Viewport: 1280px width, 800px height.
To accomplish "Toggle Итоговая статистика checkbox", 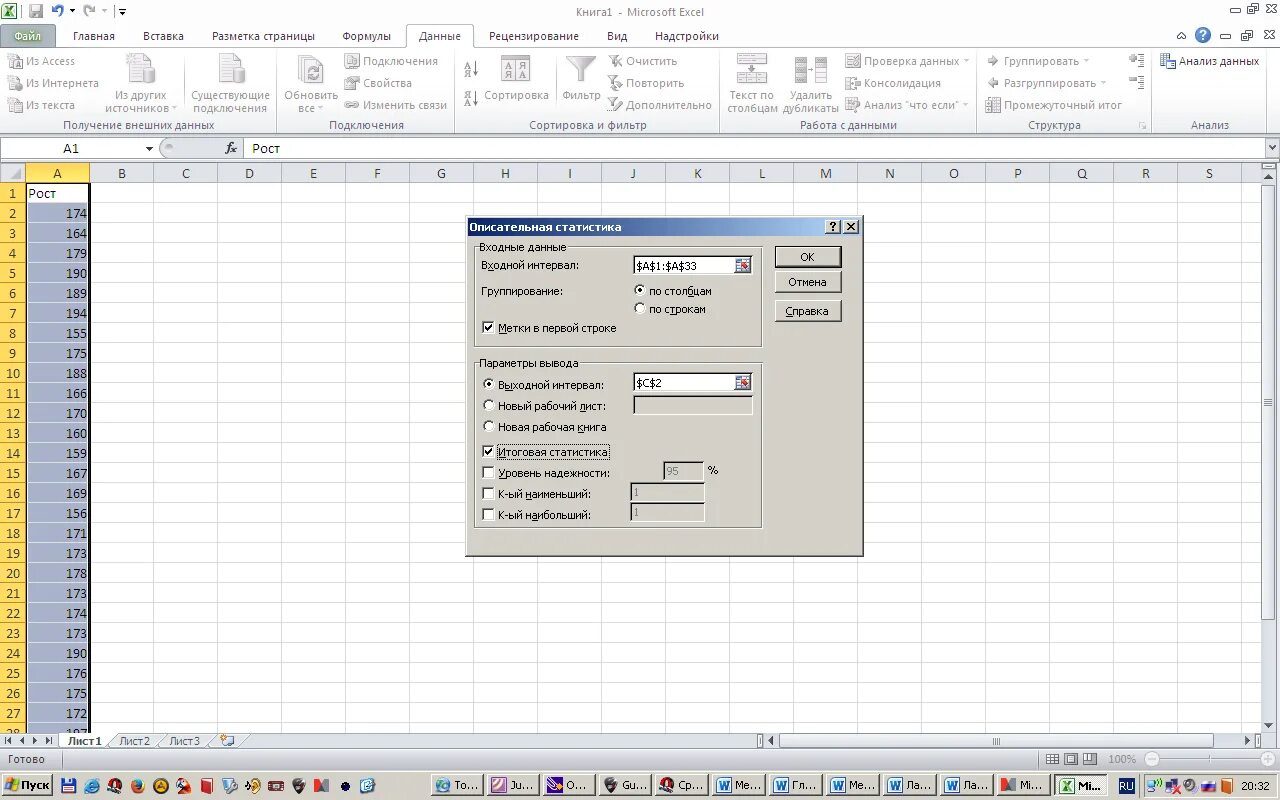I will (488, 452).
